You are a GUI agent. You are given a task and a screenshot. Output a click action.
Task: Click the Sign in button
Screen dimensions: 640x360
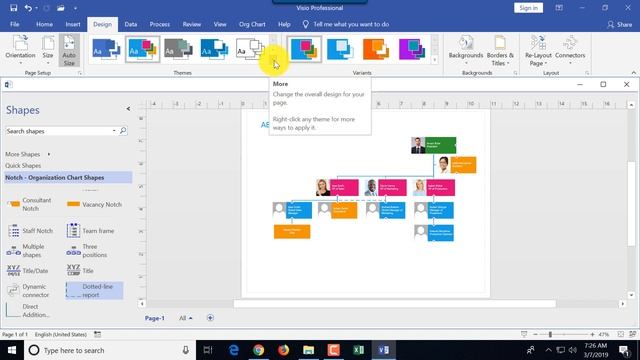(x=528, y=8)
